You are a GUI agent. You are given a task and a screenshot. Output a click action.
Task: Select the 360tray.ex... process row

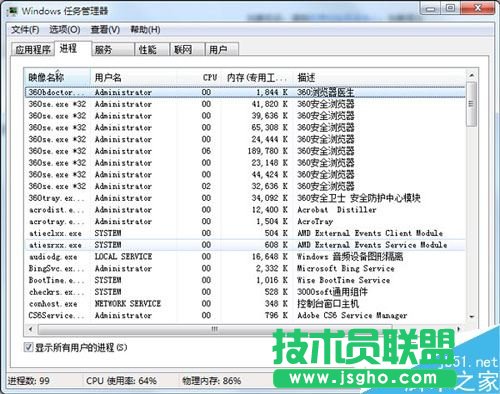point(245,198)
